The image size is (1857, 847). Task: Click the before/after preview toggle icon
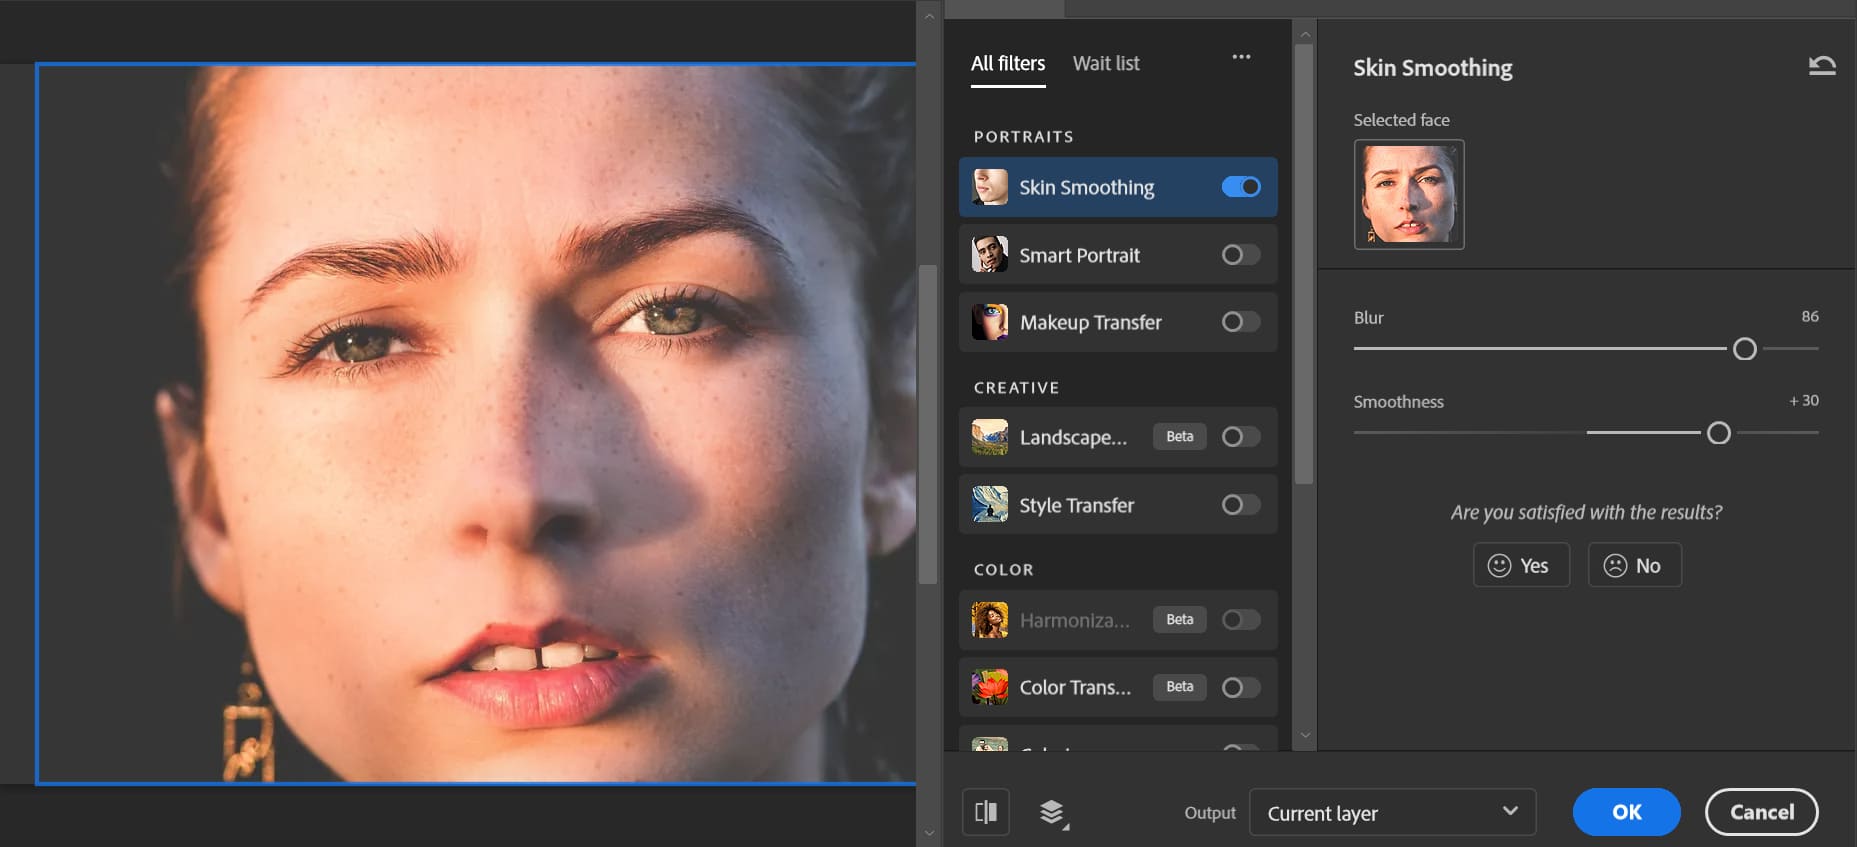click(x=986, y=812)
